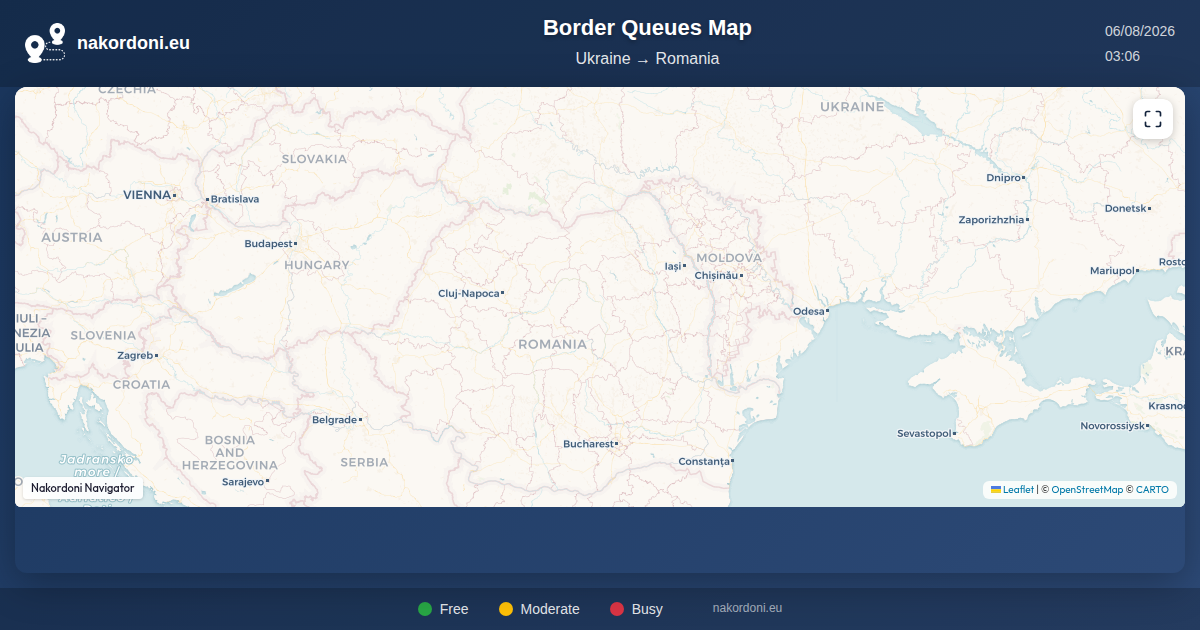This screenshot has width=1200, height=630.
Task: Click the Busy legend label
Action: pos(647,609)
